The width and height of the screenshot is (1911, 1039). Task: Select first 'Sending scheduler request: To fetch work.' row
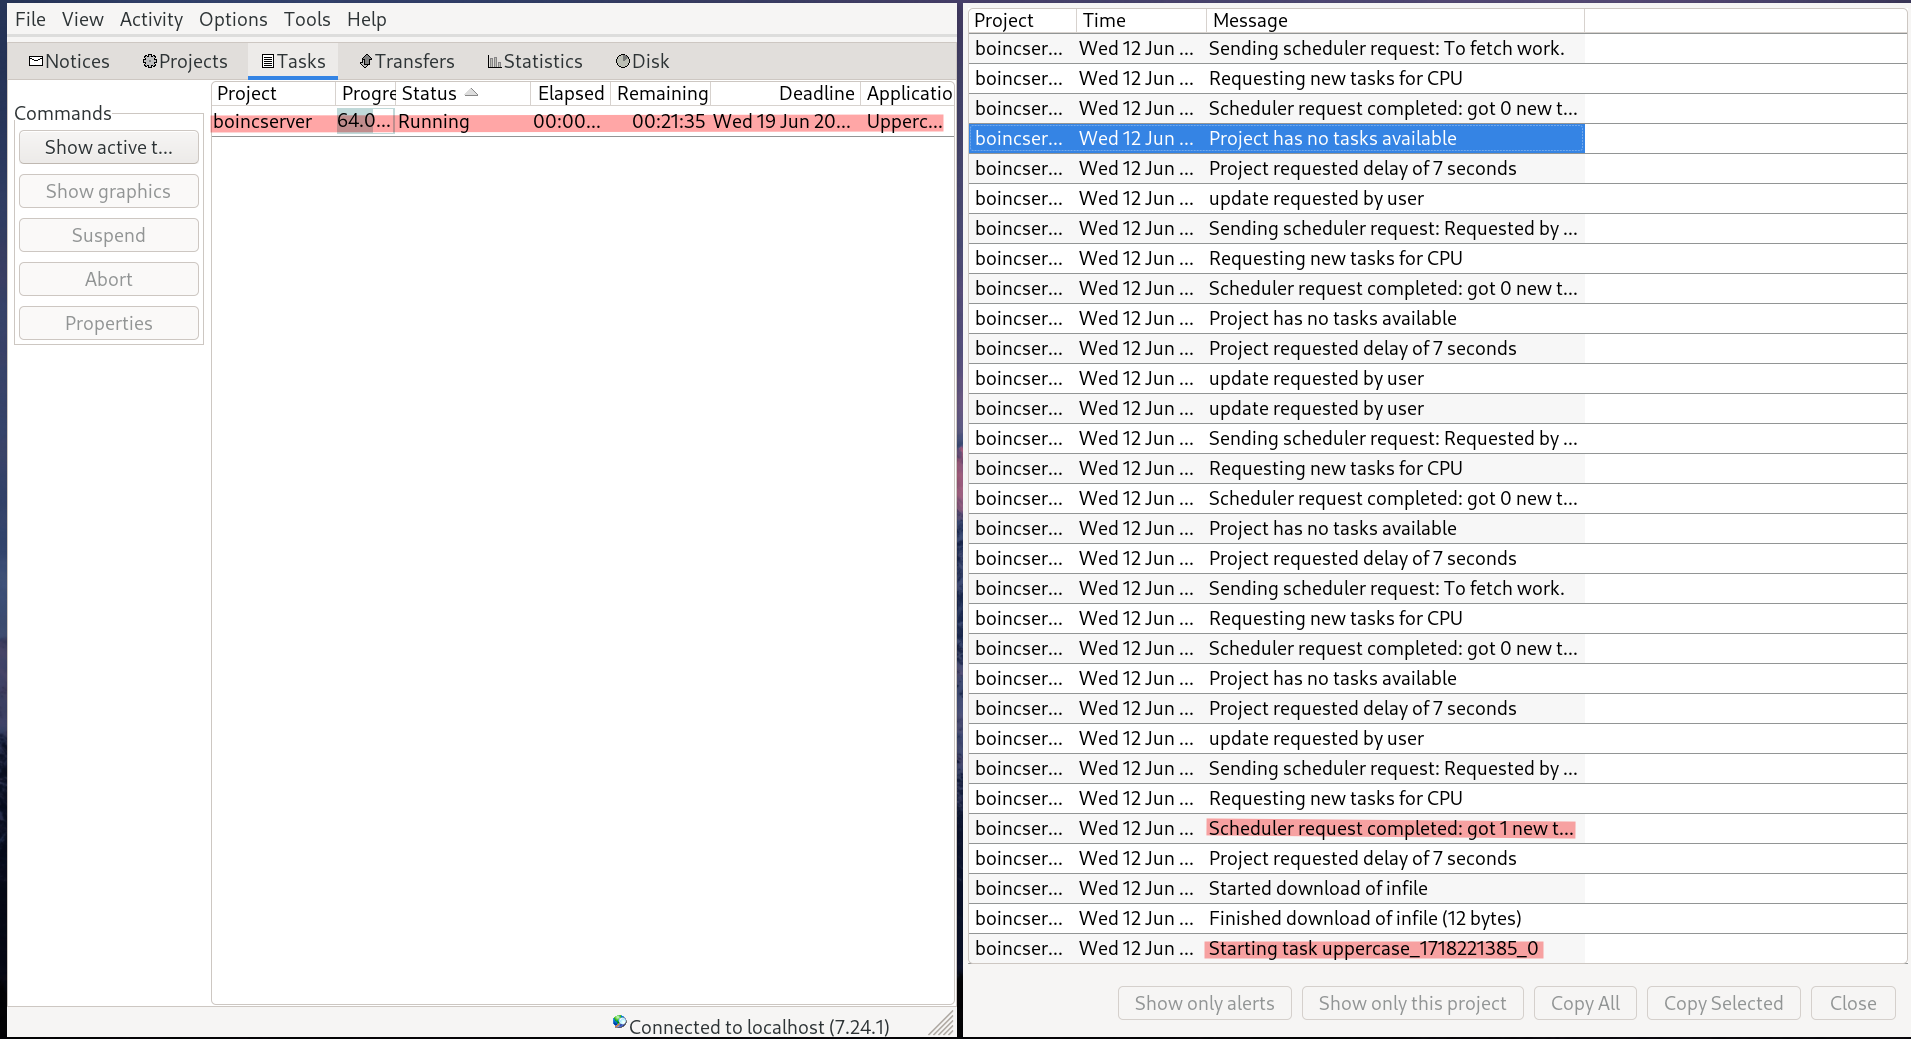click(1277, 48)
